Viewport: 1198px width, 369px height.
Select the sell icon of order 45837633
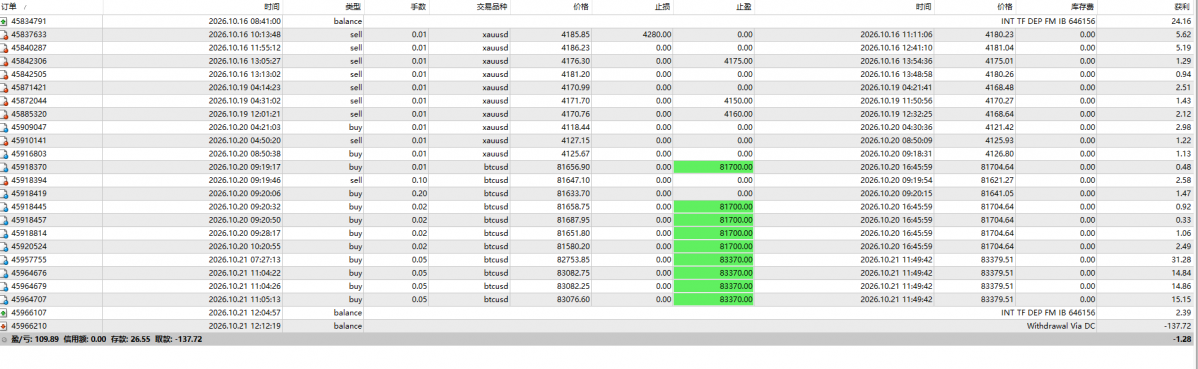point(5,34)
